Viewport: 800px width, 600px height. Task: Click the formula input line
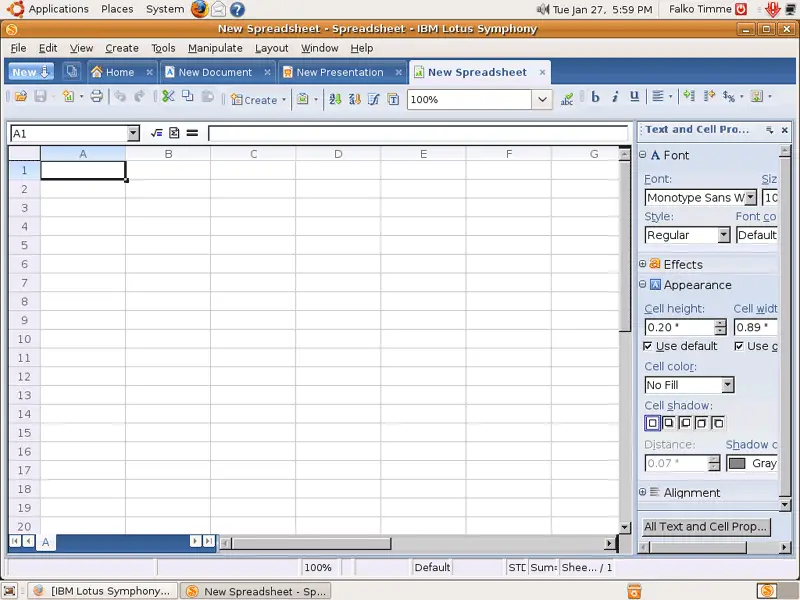point(418,134)
